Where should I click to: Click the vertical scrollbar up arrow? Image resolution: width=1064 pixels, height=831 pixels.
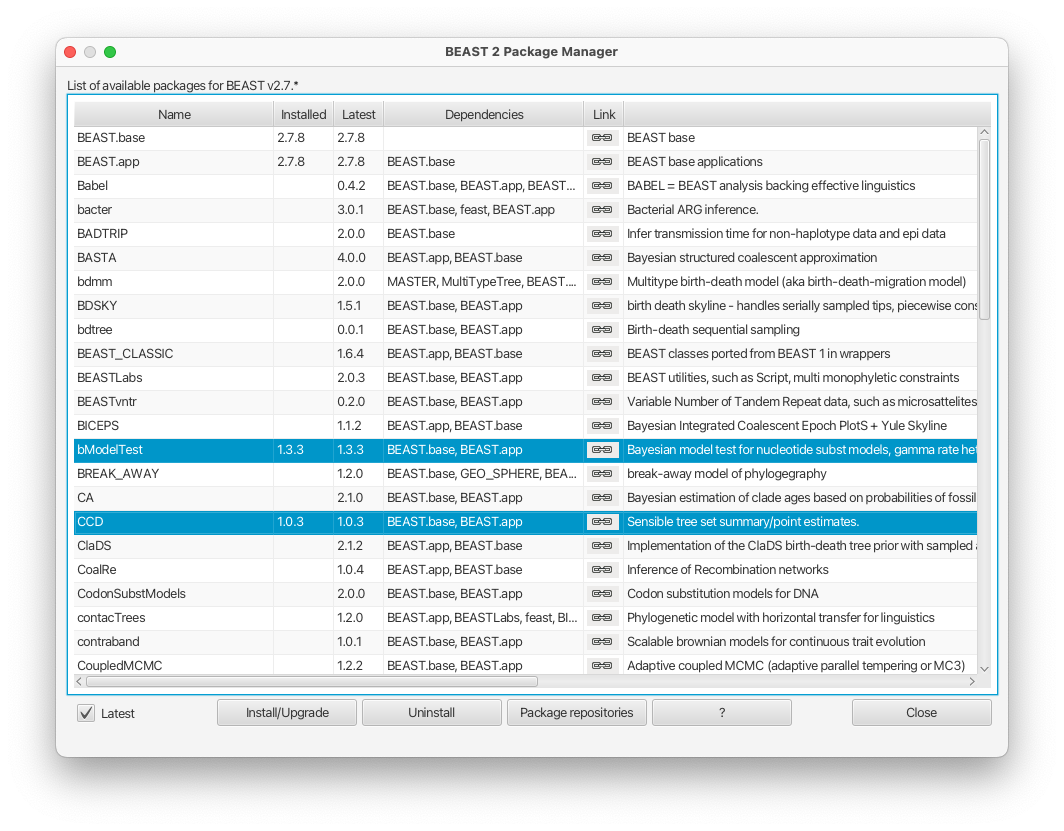(985, 132)
